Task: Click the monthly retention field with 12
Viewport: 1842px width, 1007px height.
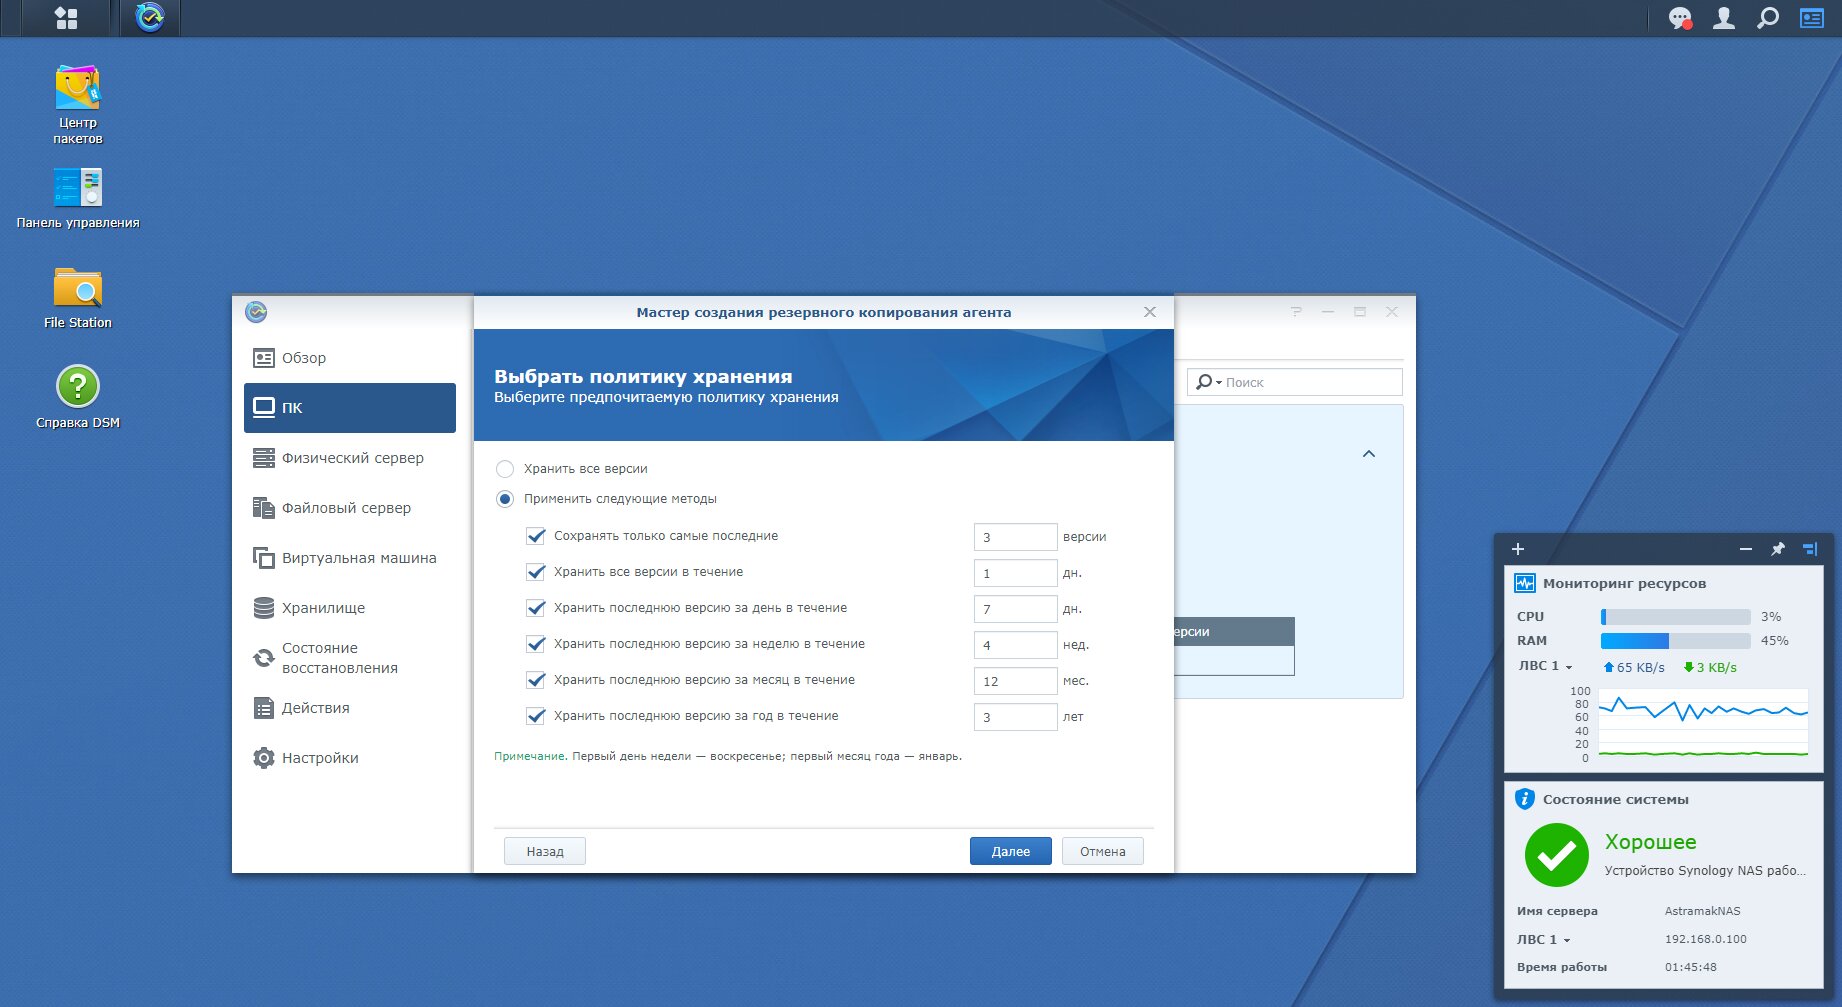Action: [x=1015, y=681]
